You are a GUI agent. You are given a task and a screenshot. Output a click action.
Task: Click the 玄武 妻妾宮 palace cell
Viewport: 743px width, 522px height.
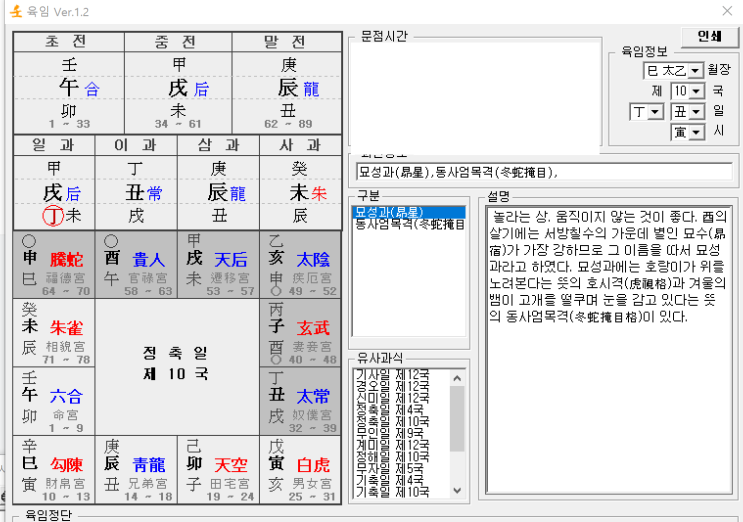point(300,333)
